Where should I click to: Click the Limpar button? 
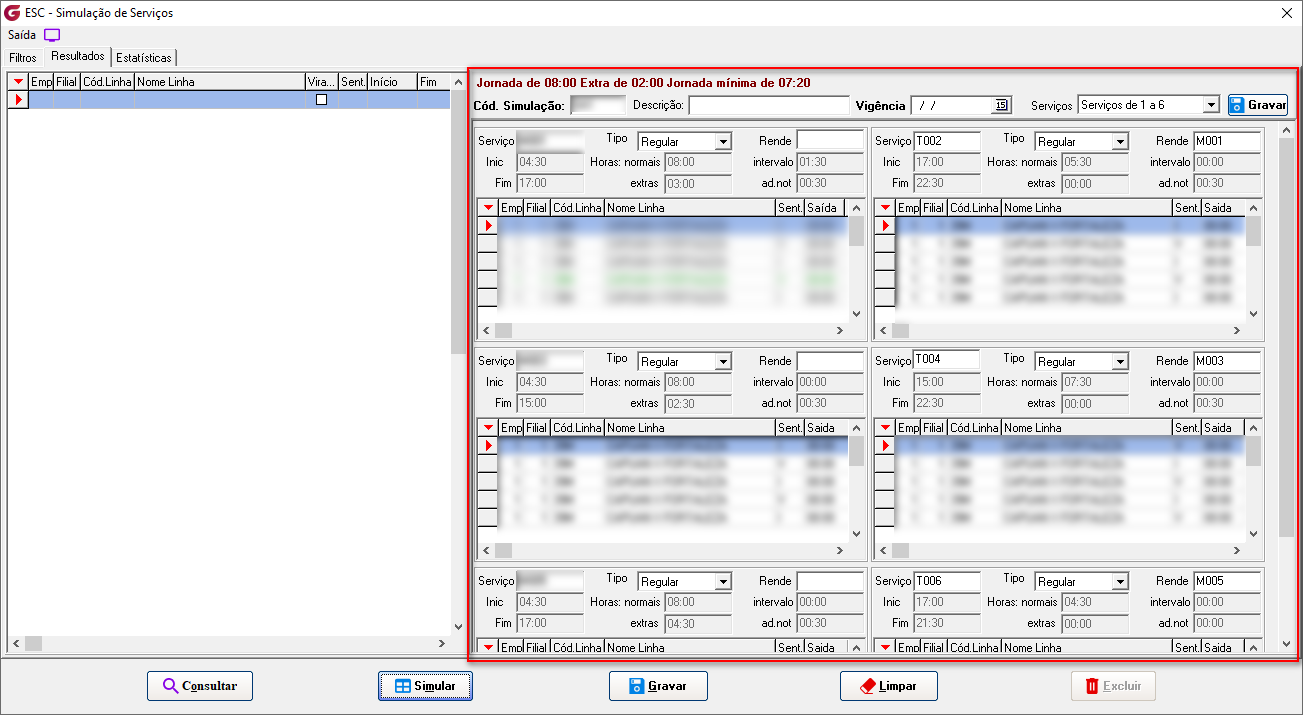click(x=889, y=686)
